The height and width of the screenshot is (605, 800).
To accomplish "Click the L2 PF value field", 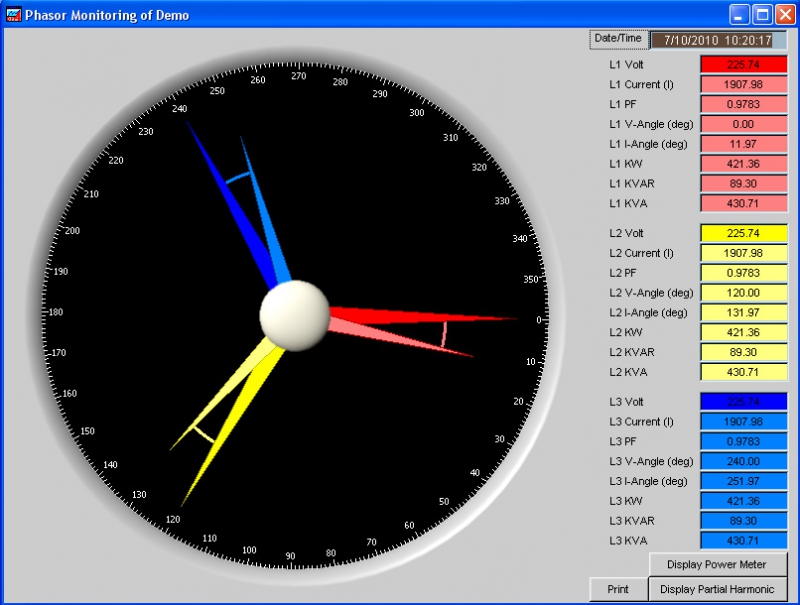I will (743, 273).
